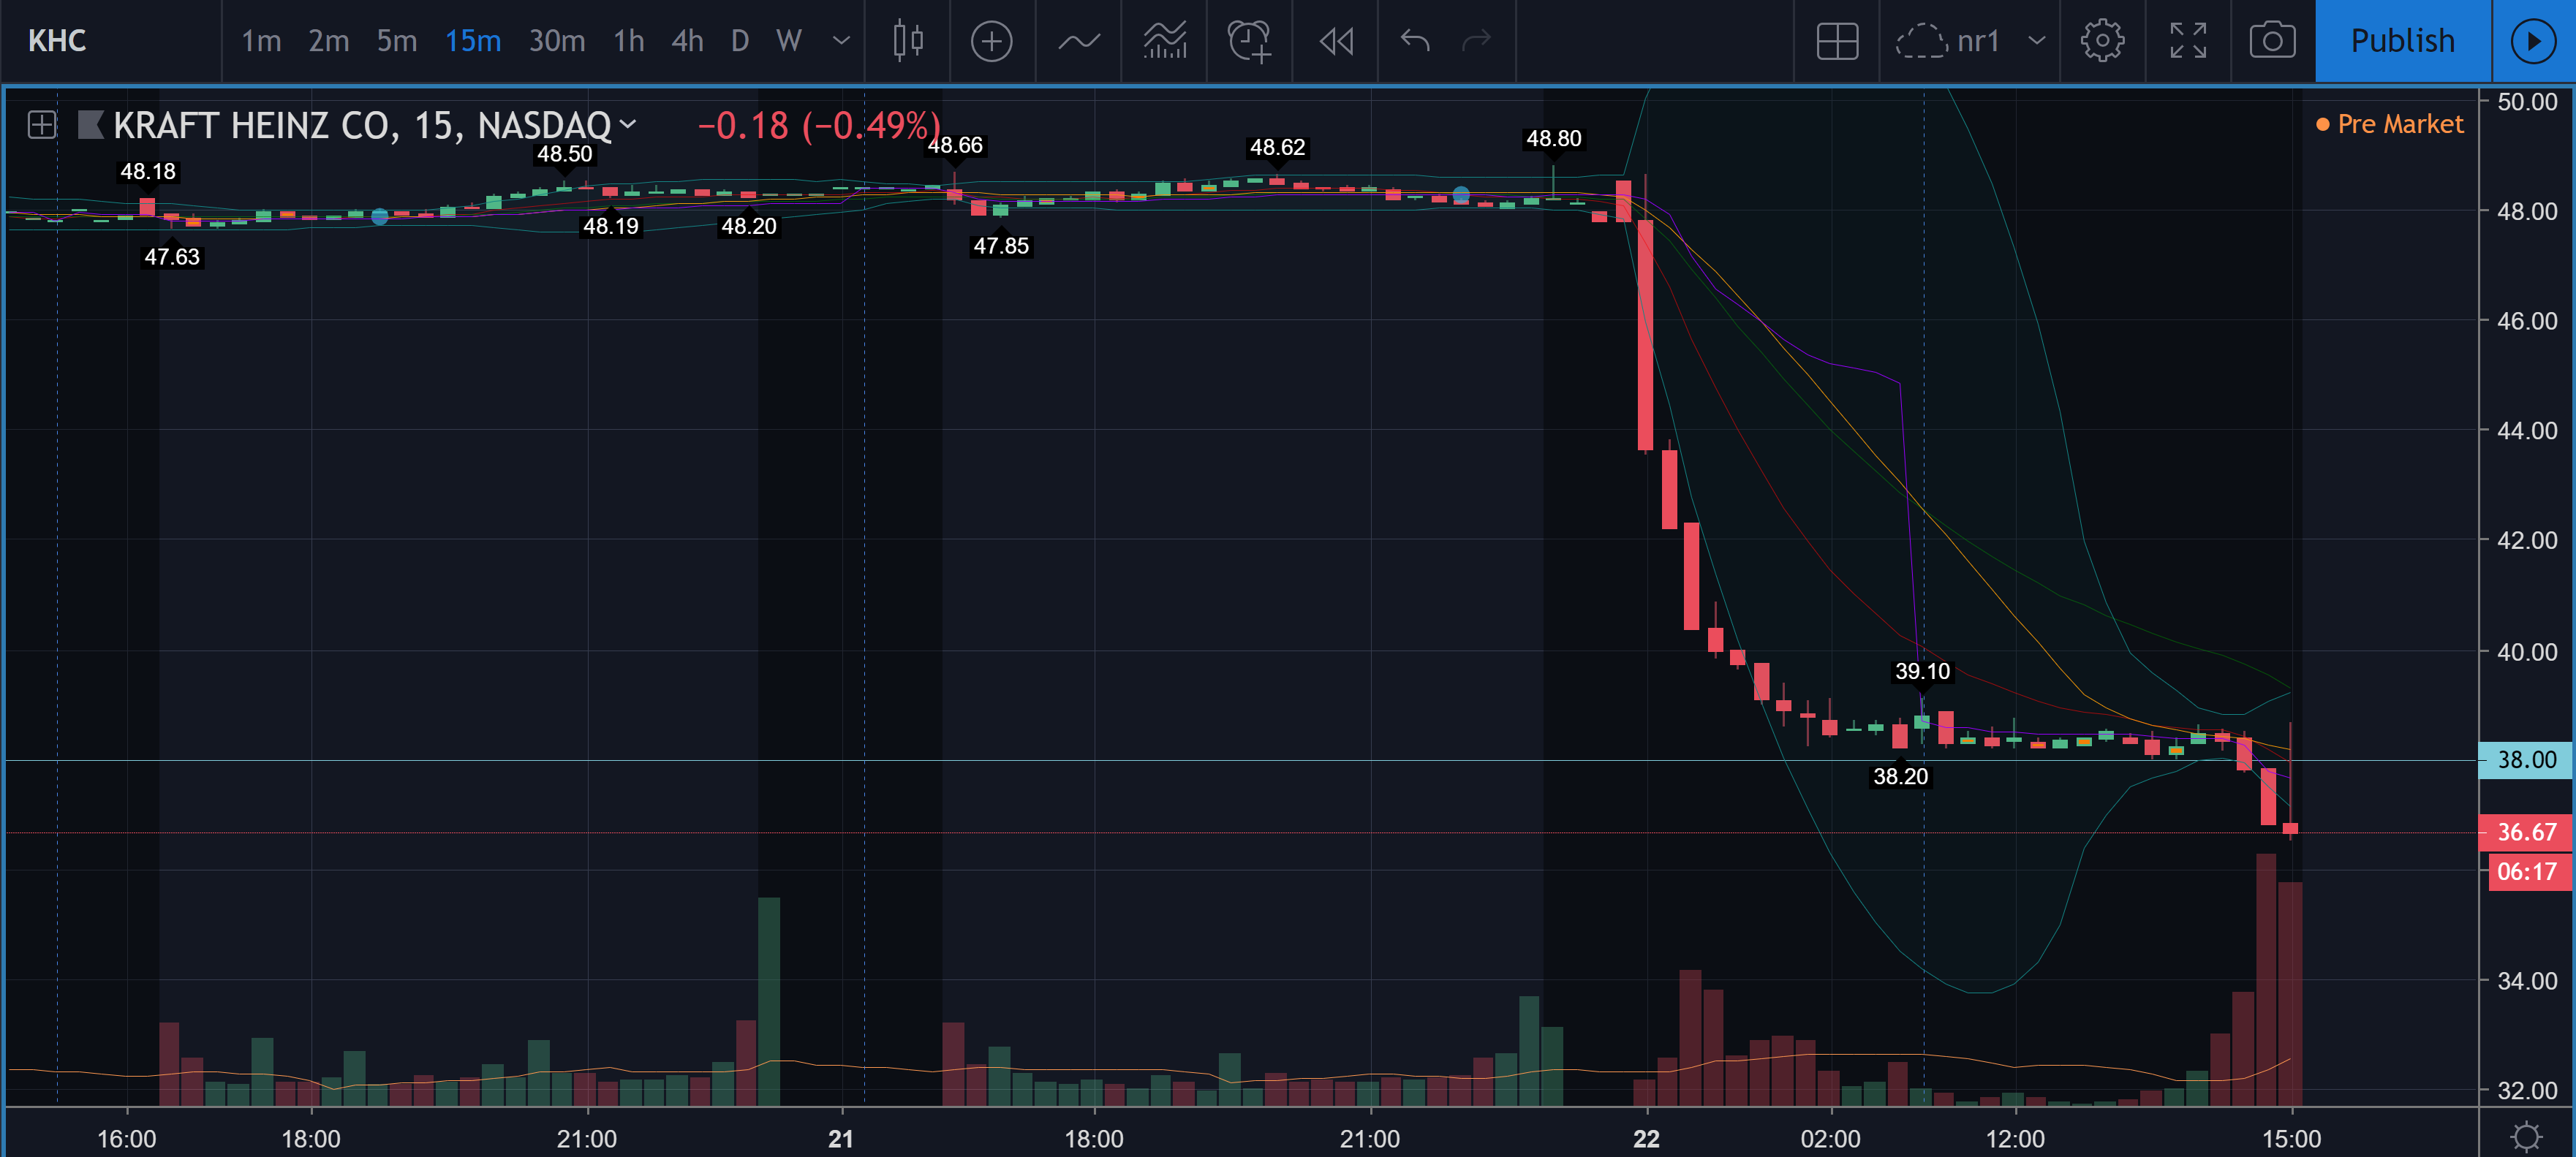Toggle fullscreen mode

tap(2187, 41)
